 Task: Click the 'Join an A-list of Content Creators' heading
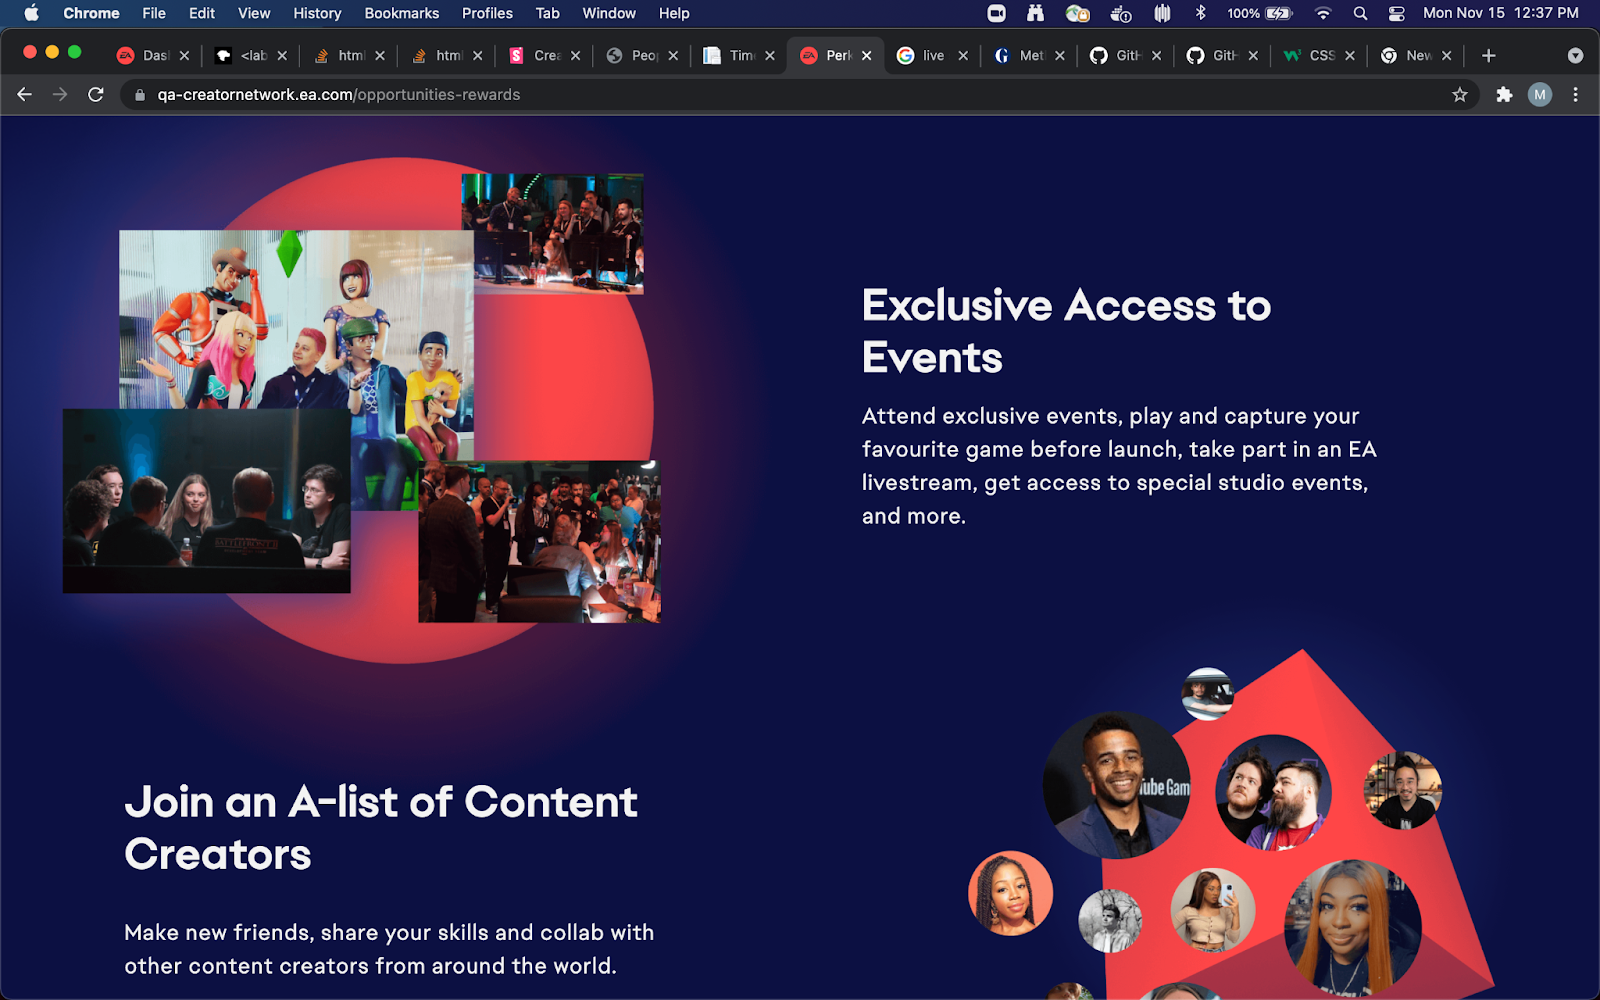(x=380, y=827)
